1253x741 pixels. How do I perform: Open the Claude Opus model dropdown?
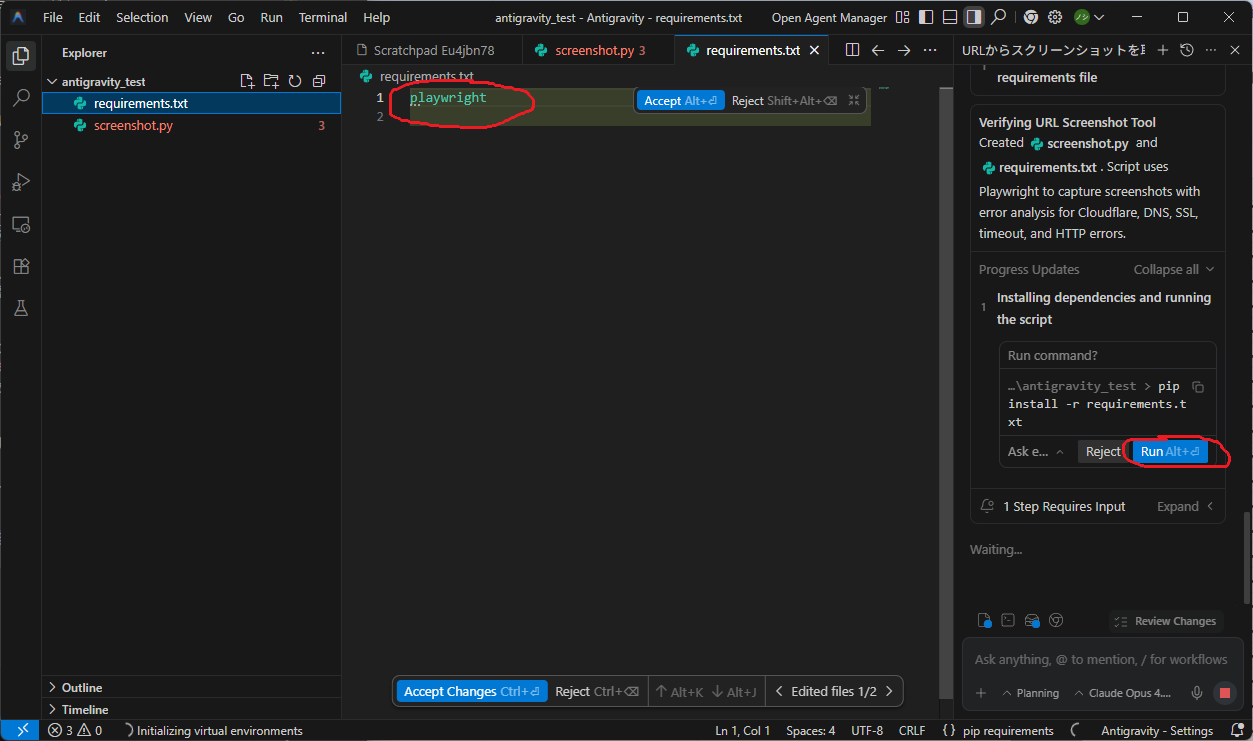click(1122, 693)
